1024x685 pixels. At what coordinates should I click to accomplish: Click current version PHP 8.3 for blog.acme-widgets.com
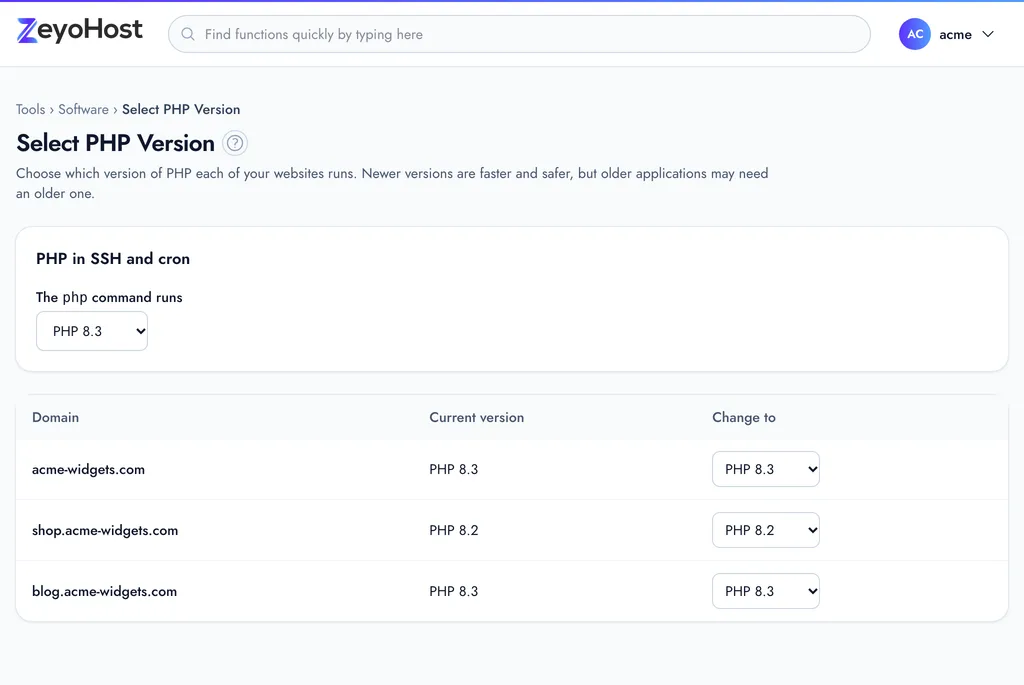(x=454, y=591)
